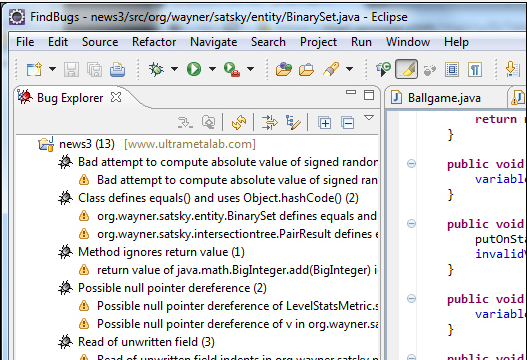Toggle Mark Occurrences highlighter button
The width and height of the screenshot is (527, 360).
click(407, 69)
